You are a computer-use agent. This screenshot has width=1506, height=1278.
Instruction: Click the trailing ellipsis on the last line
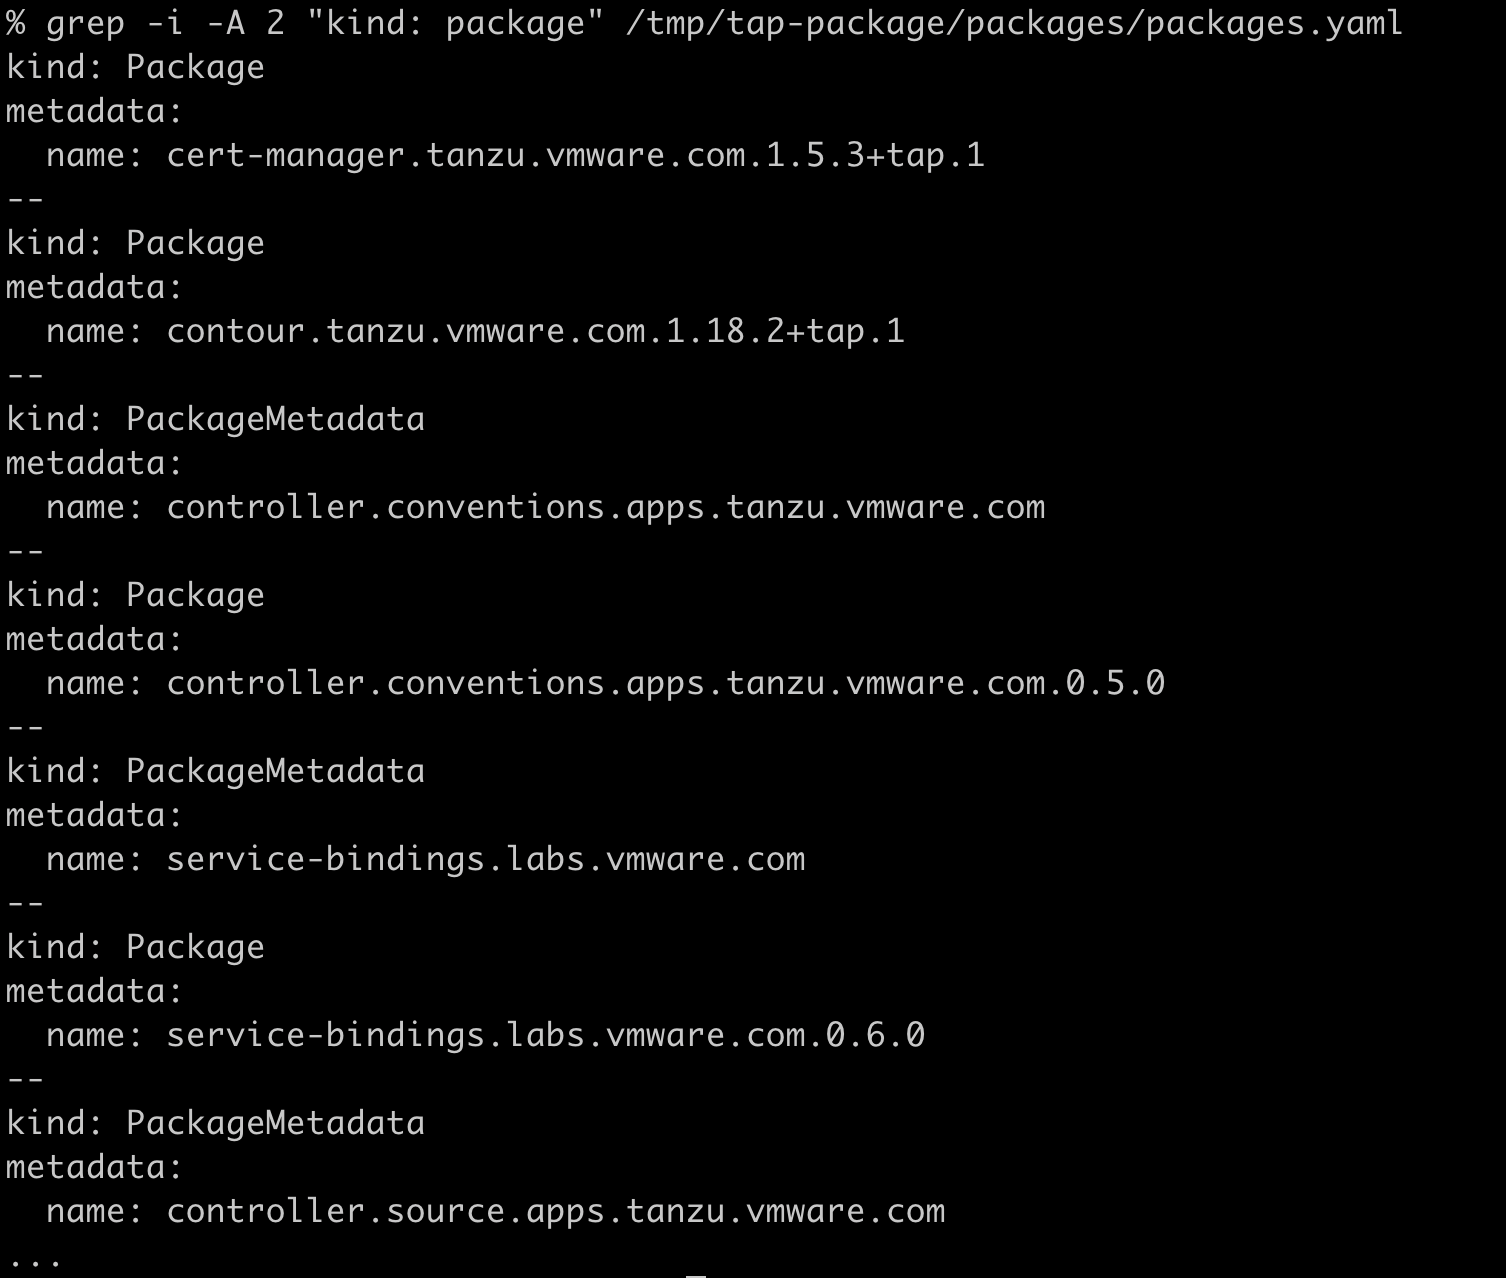pos(35,1262)
